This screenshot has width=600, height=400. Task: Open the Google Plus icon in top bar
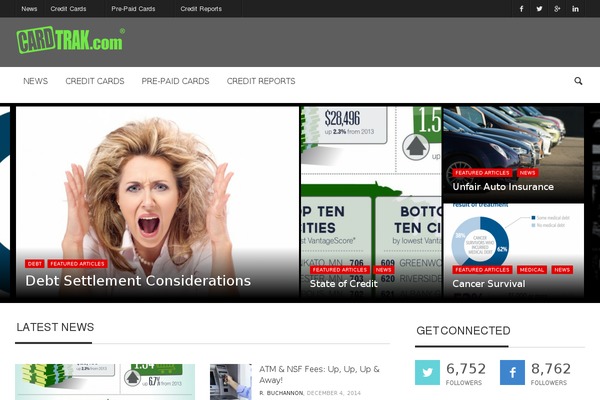(557, 9)
